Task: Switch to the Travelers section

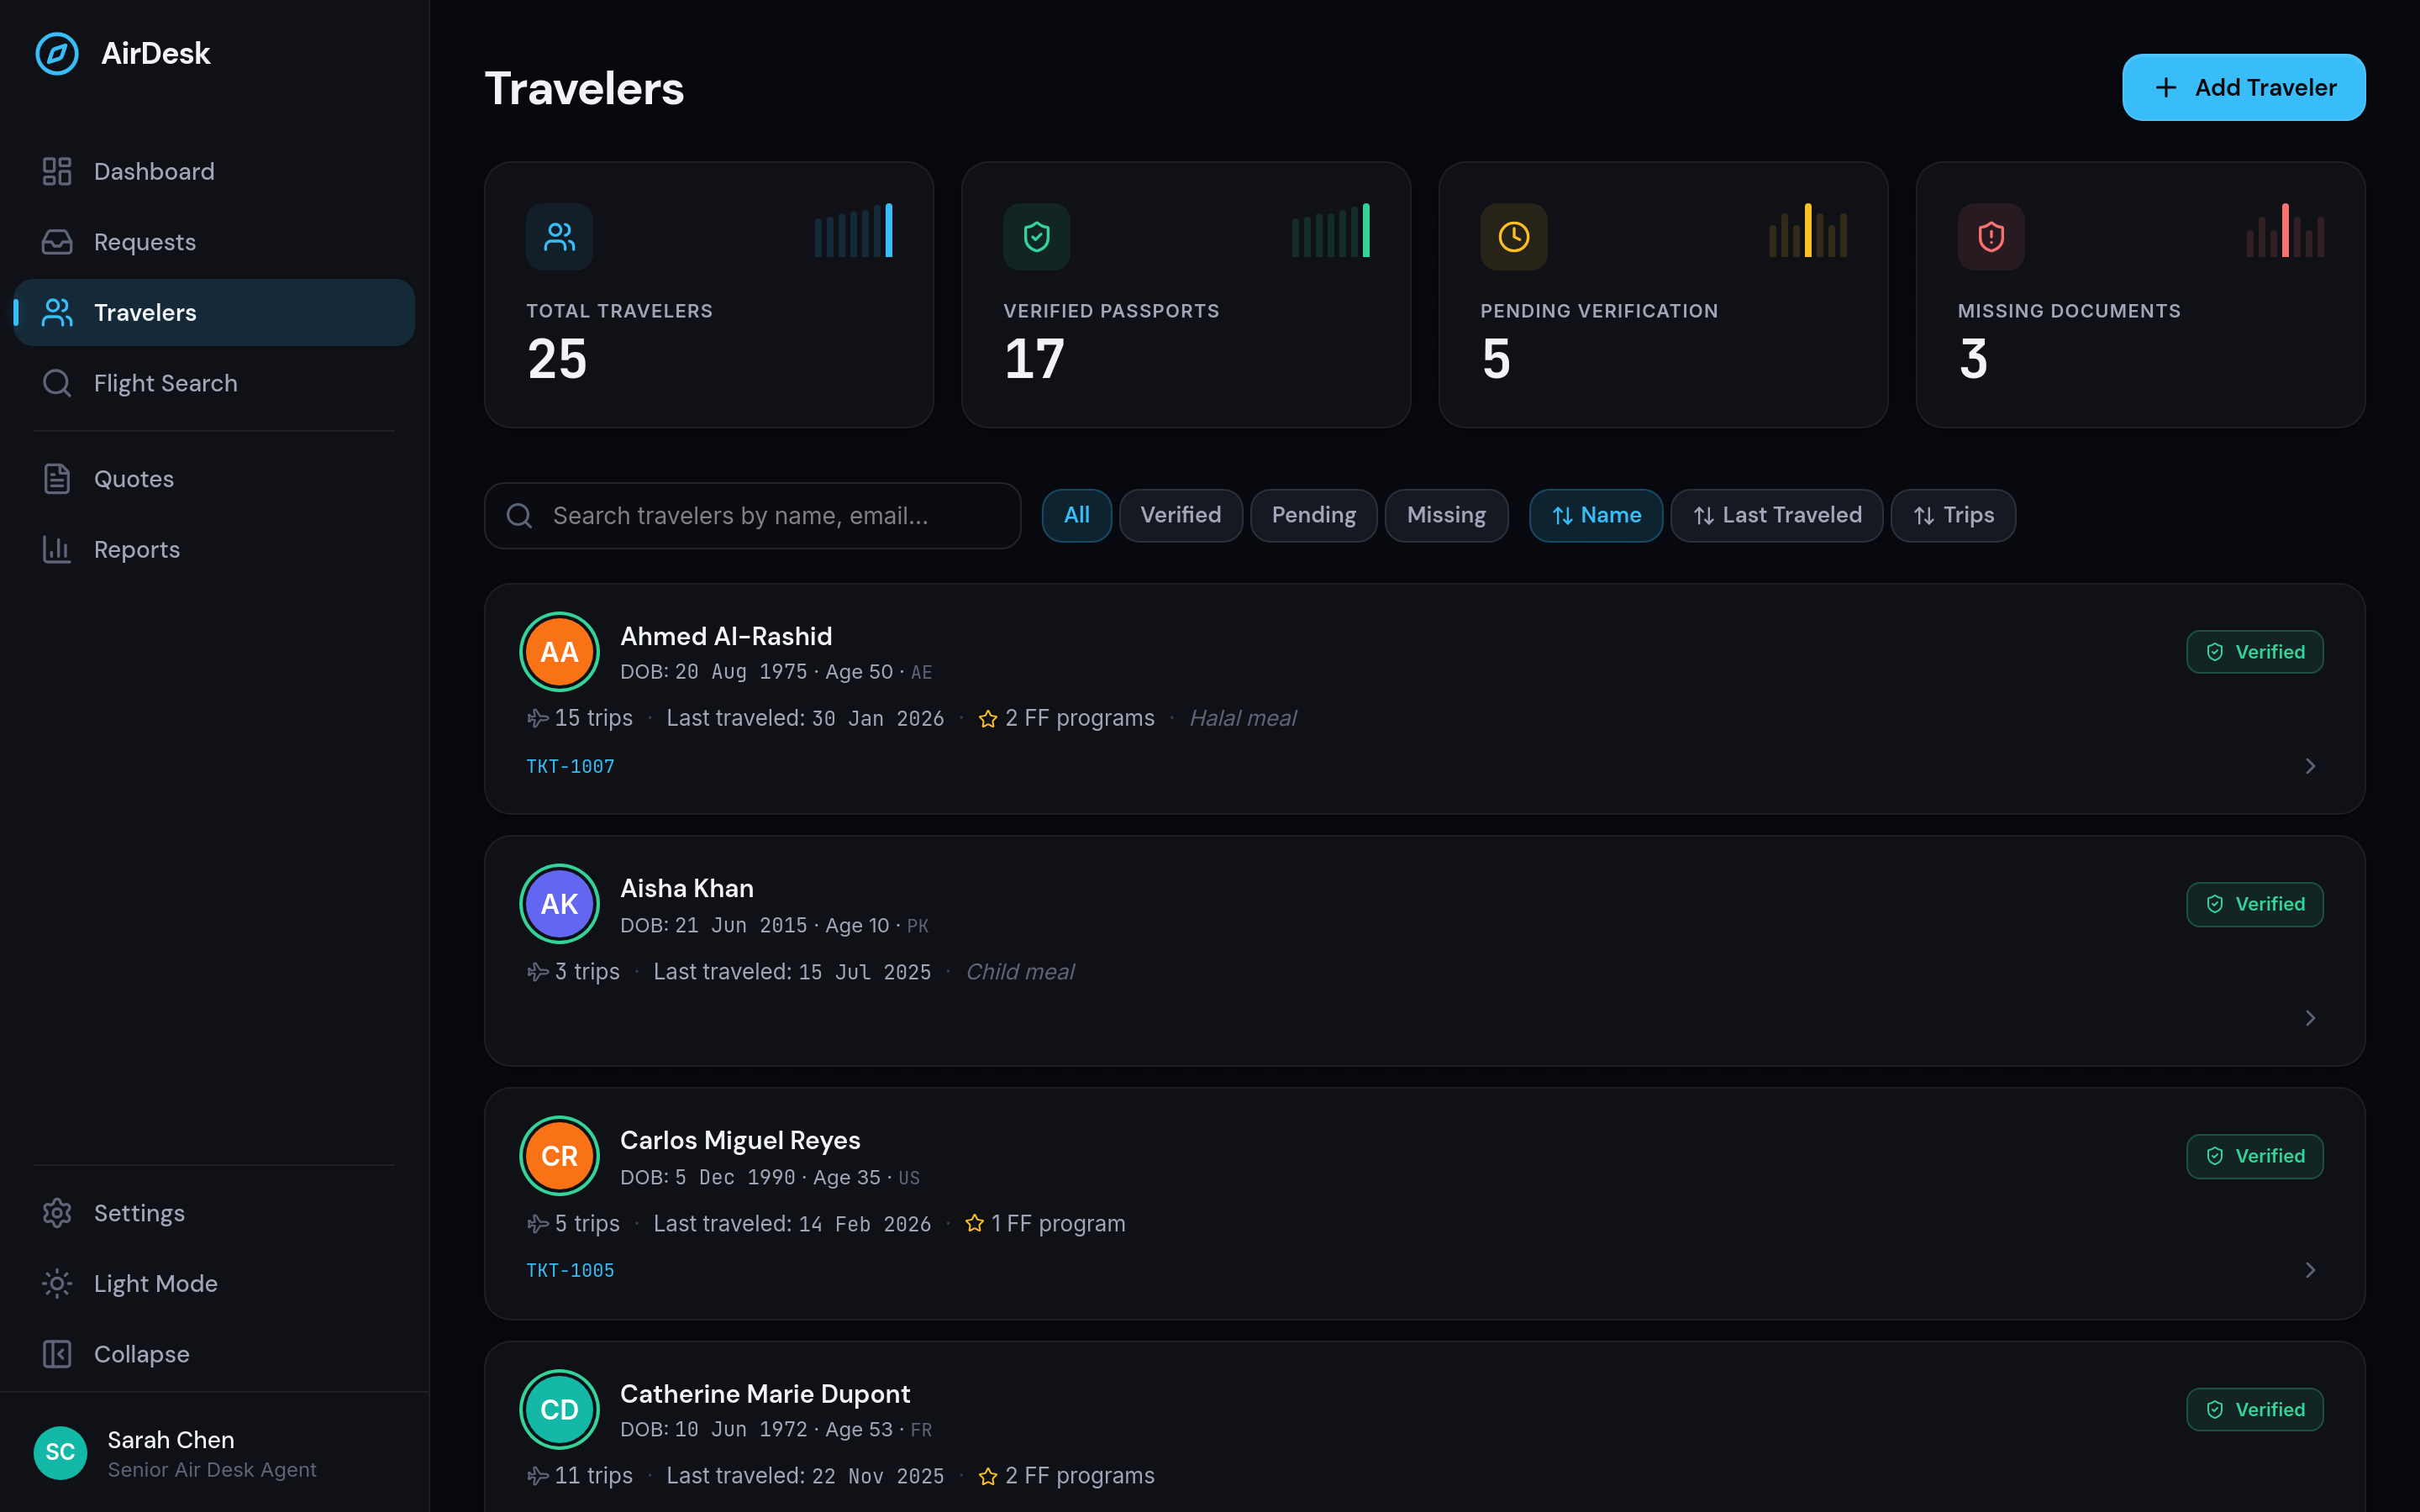Action: [146, 312]
